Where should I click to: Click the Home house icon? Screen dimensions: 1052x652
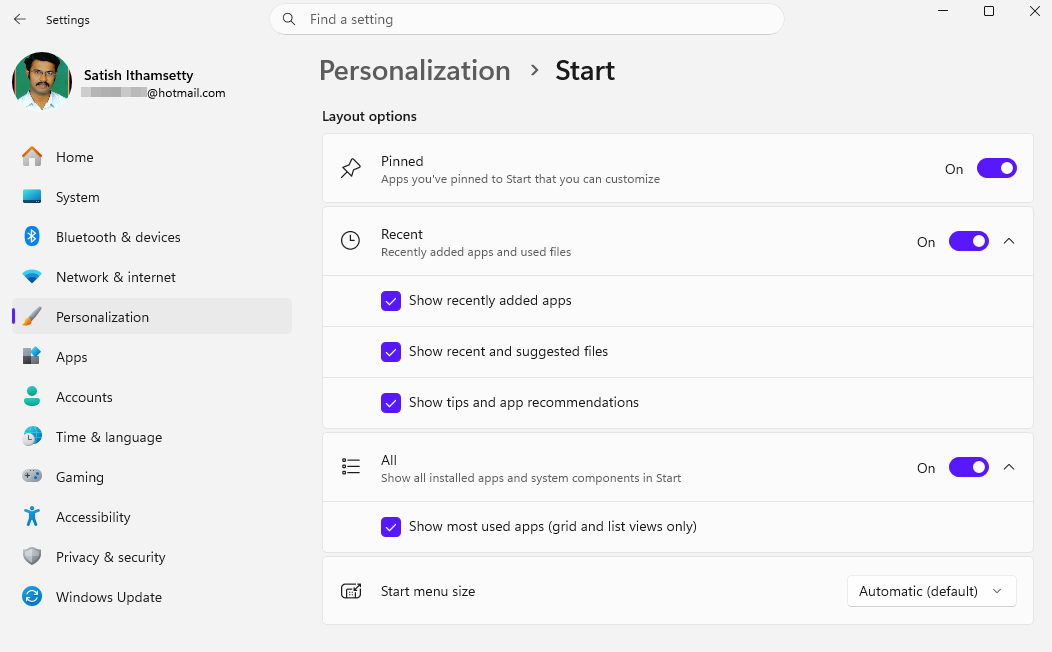click(x=32, y=157)
